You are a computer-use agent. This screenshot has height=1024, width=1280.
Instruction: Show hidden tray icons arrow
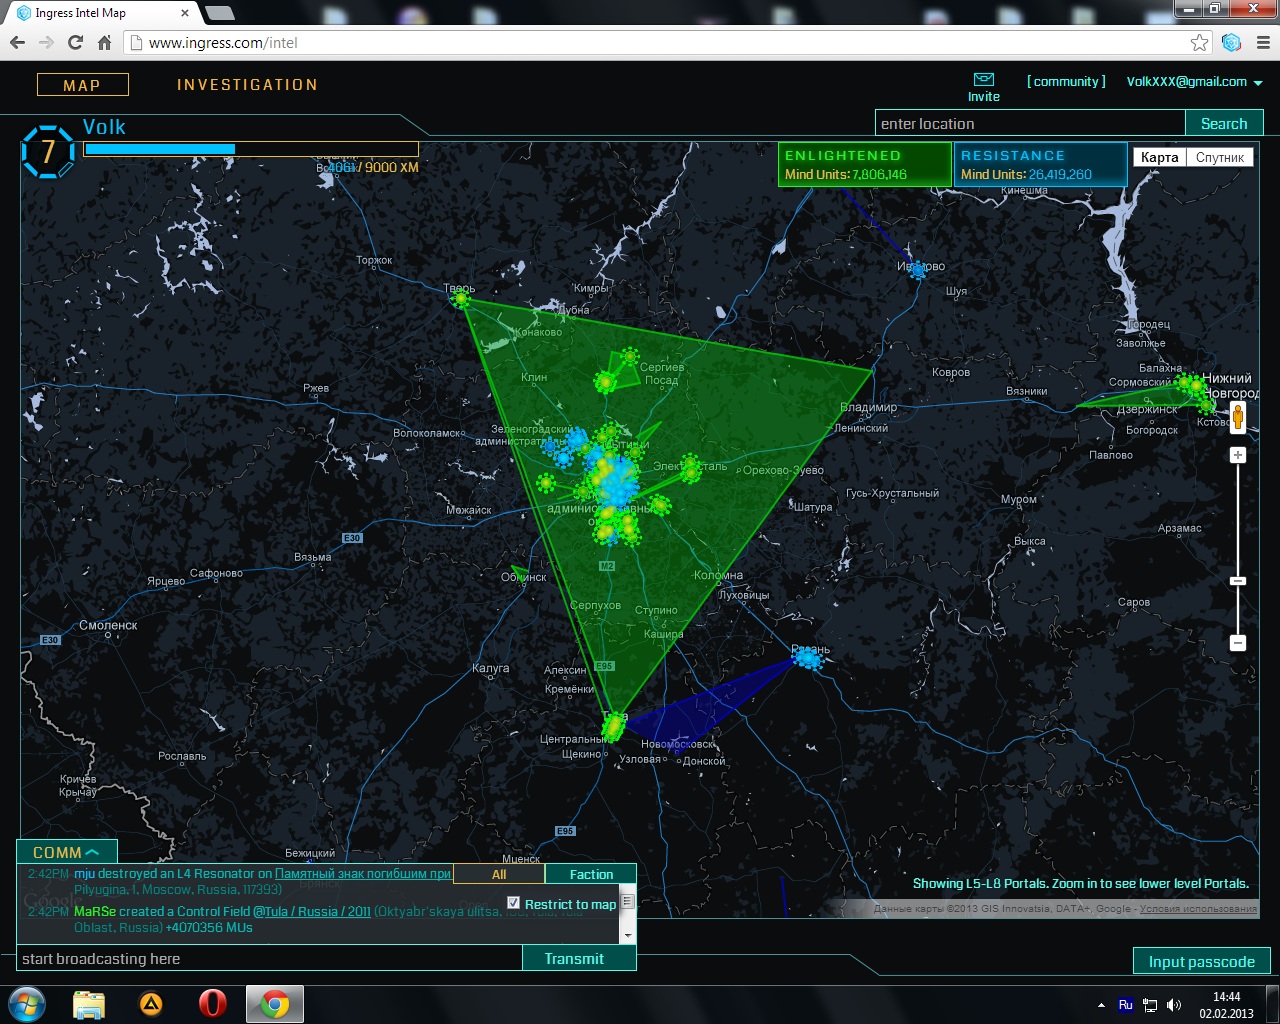[x=1101, y=1005]
